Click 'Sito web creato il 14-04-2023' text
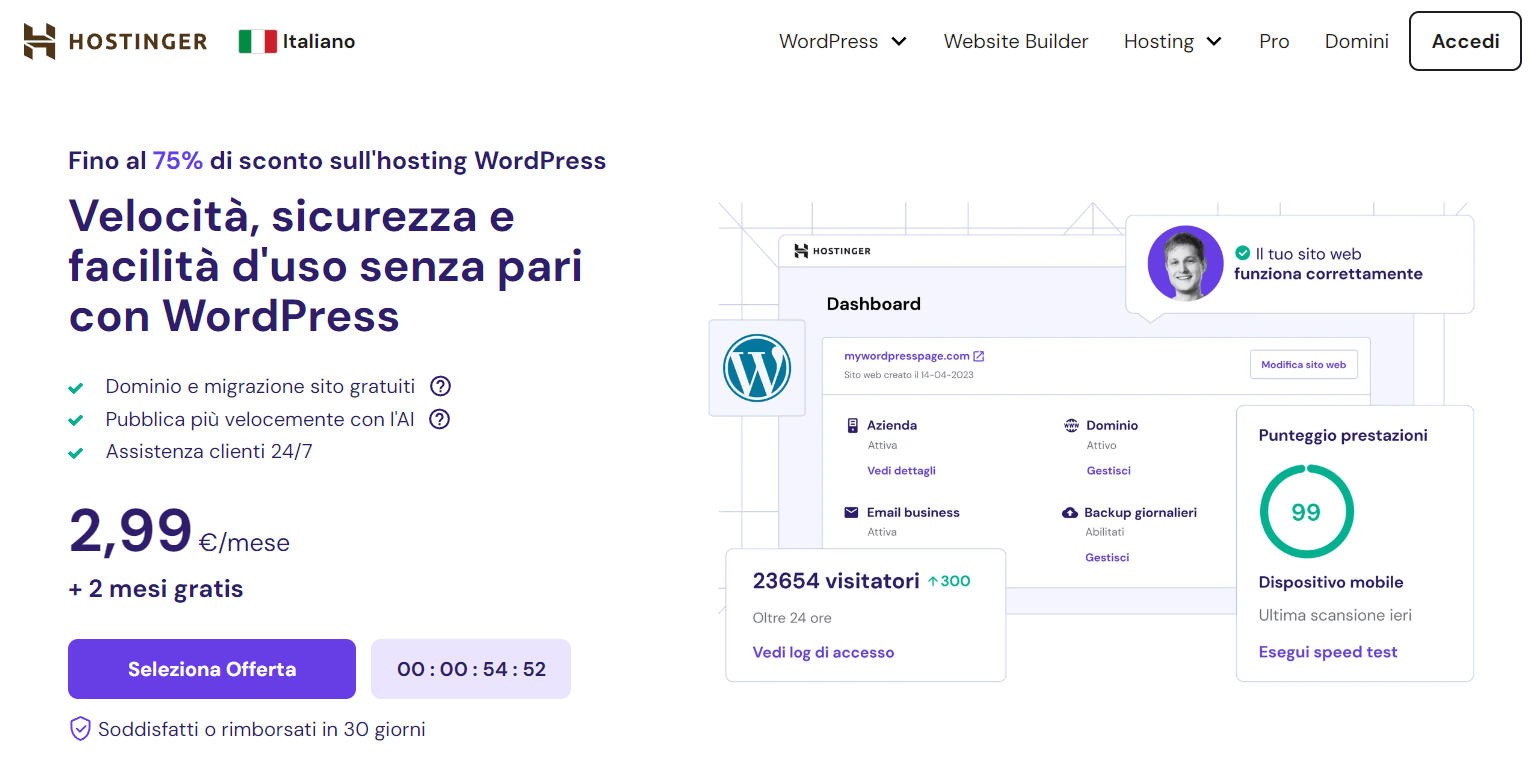1534x769 pixels. pyautogui.click(x=909, y=375)
